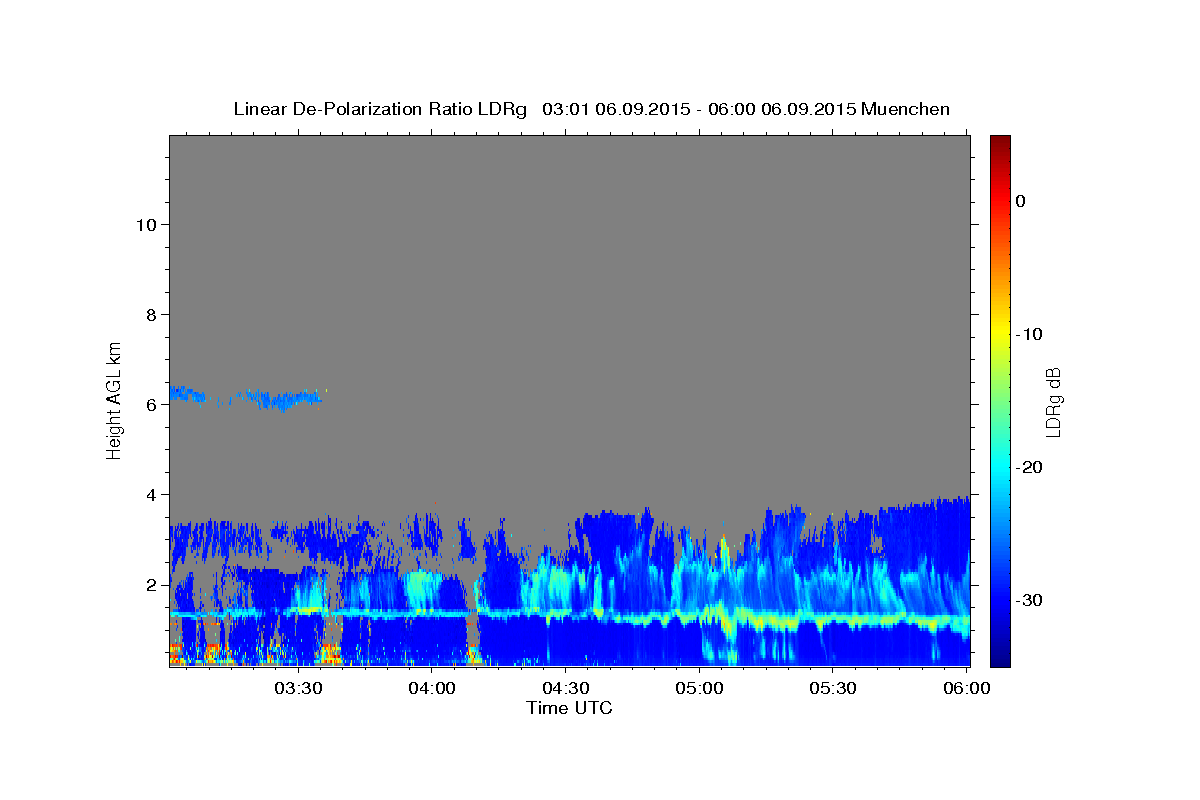This screenshot has width=1200, height=800.
Task: Click the colorbar value 0
Action: coord(1021,201)
